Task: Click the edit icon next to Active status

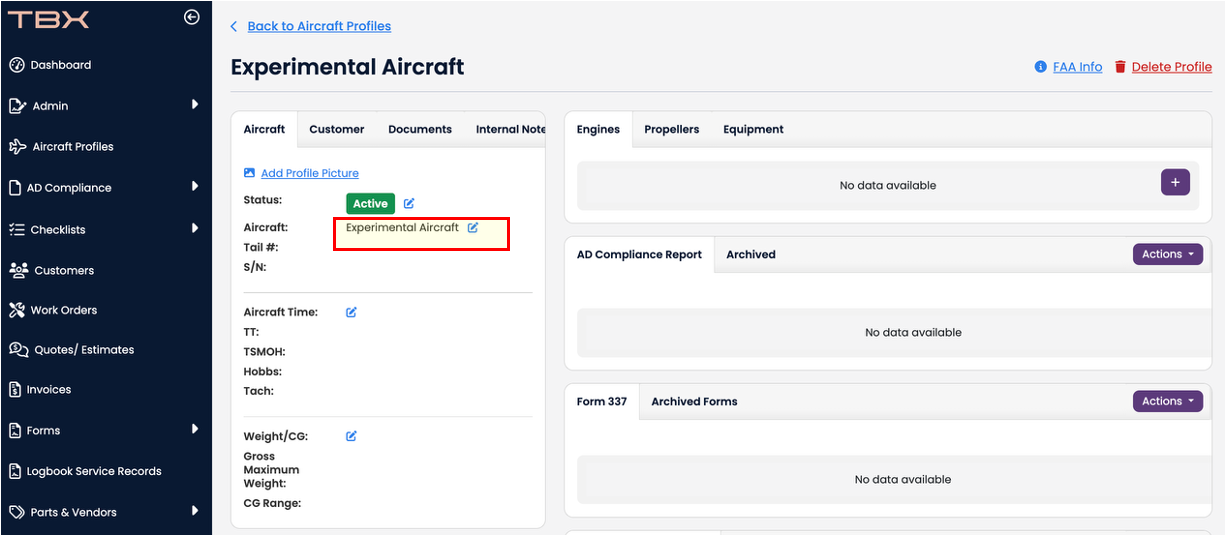Action: pos(409,204)
